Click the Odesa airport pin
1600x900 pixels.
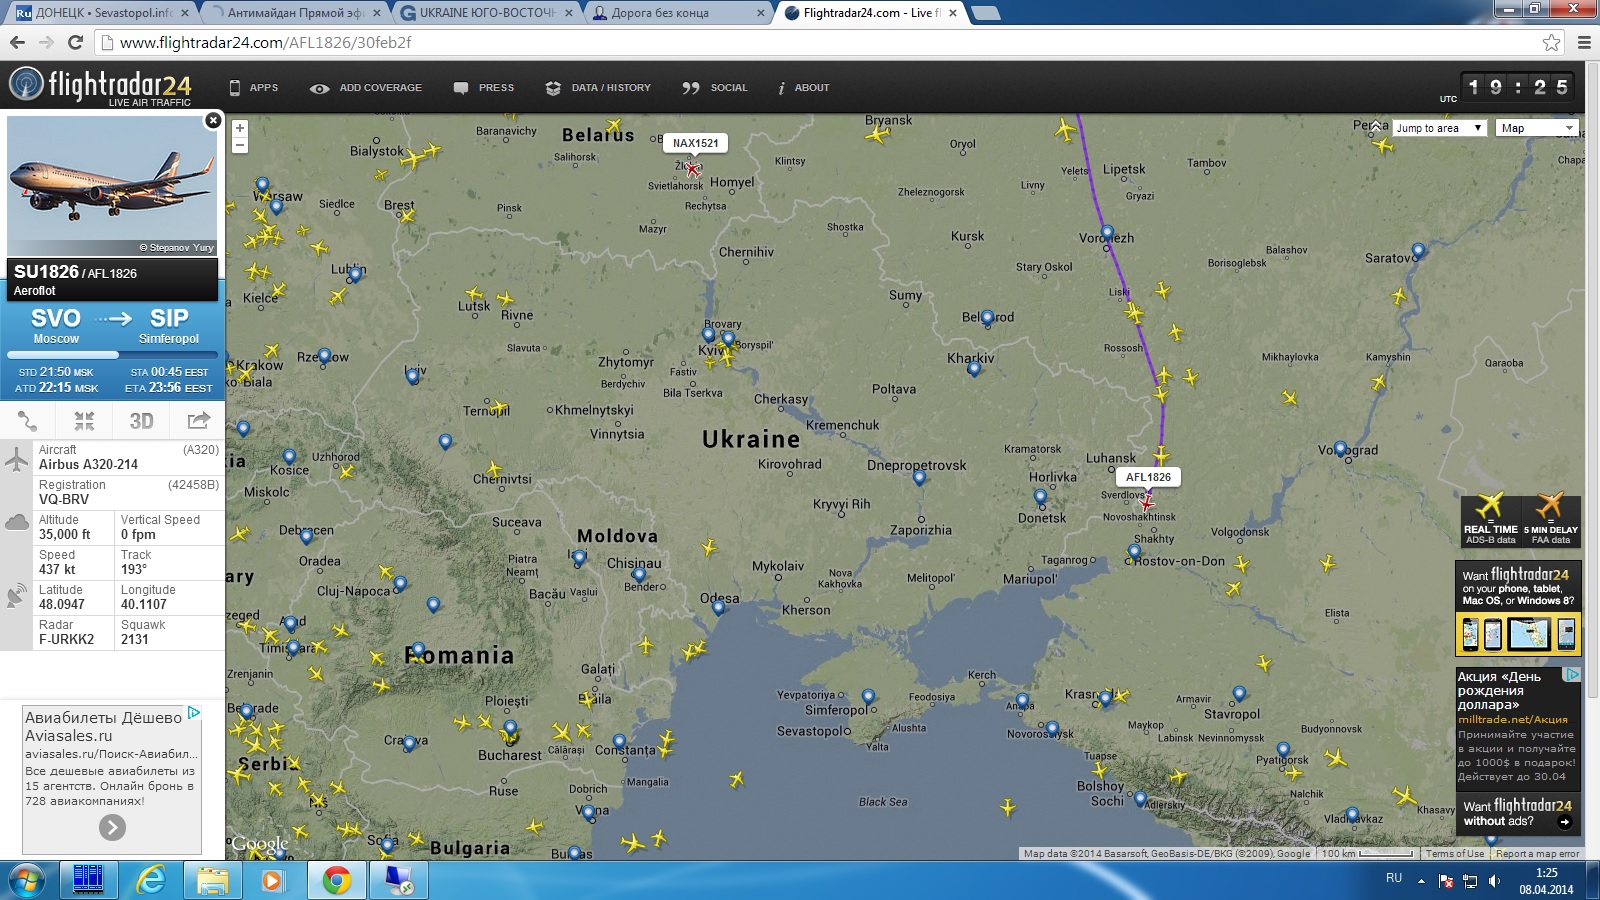click(x=718, y=607)
